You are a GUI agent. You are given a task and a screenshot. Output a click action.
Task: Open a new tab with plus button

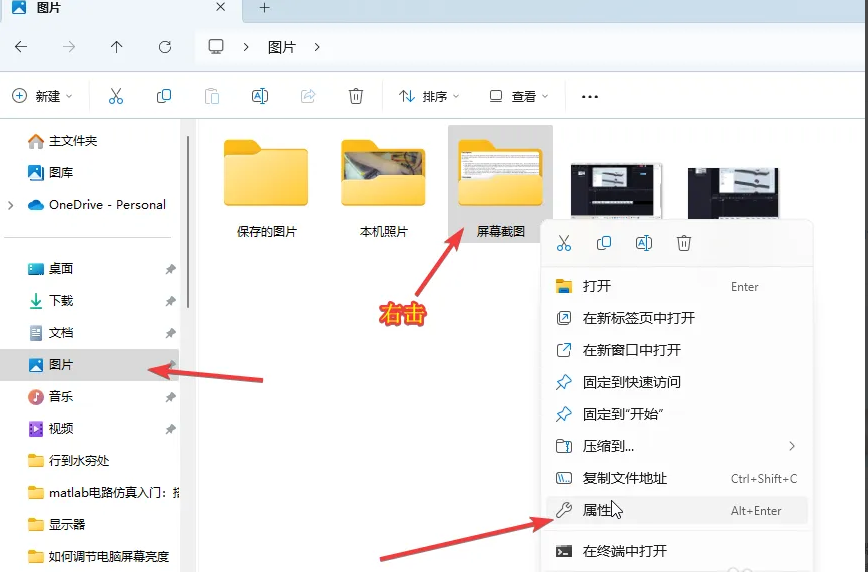pyautogui.click(x=264, y=8)
